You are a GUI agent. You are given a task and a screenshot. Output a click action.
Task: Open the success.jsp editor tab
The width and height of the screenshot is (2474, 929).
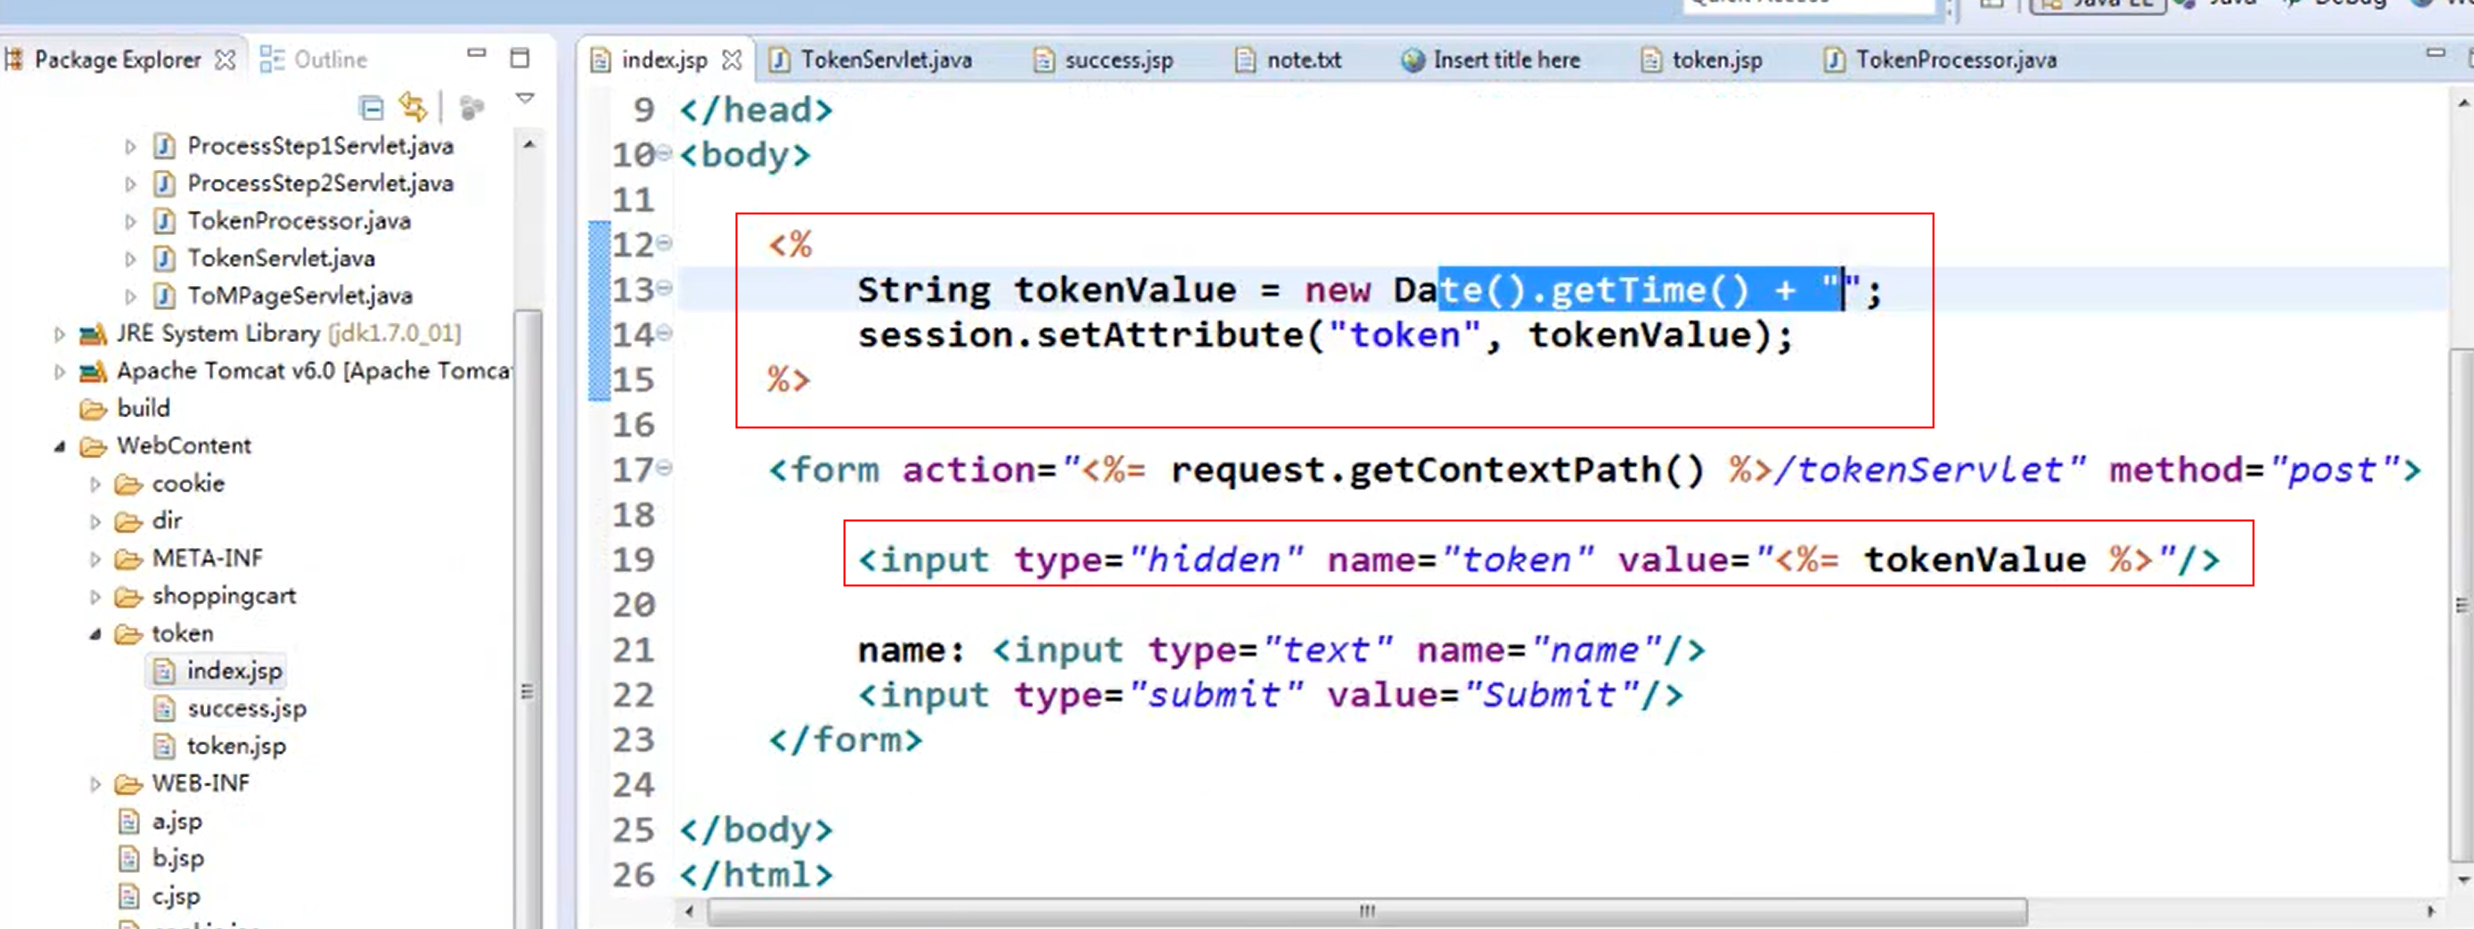1103,60
